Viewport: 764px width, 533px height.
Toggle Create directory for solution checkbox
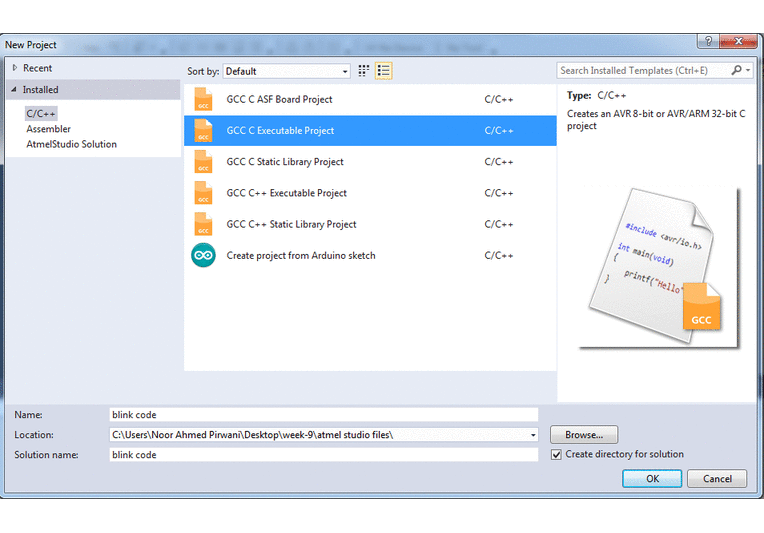pos(556,455)
